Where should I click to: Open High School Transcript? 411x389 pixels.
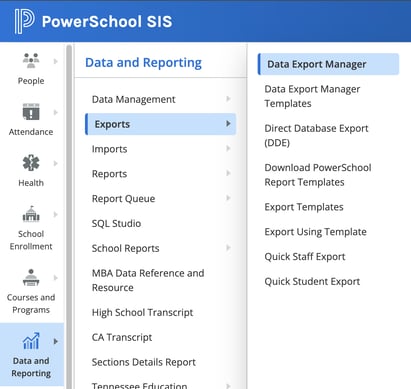142,312
